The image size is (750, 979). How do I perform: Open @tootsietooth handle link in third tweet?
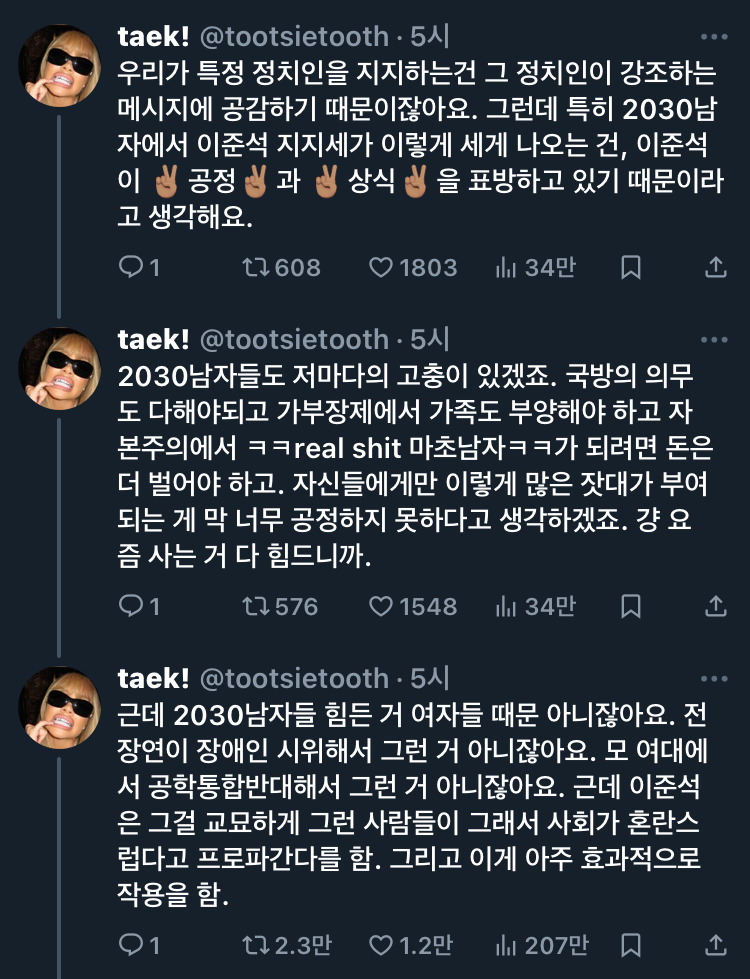(x=294, y=678)
